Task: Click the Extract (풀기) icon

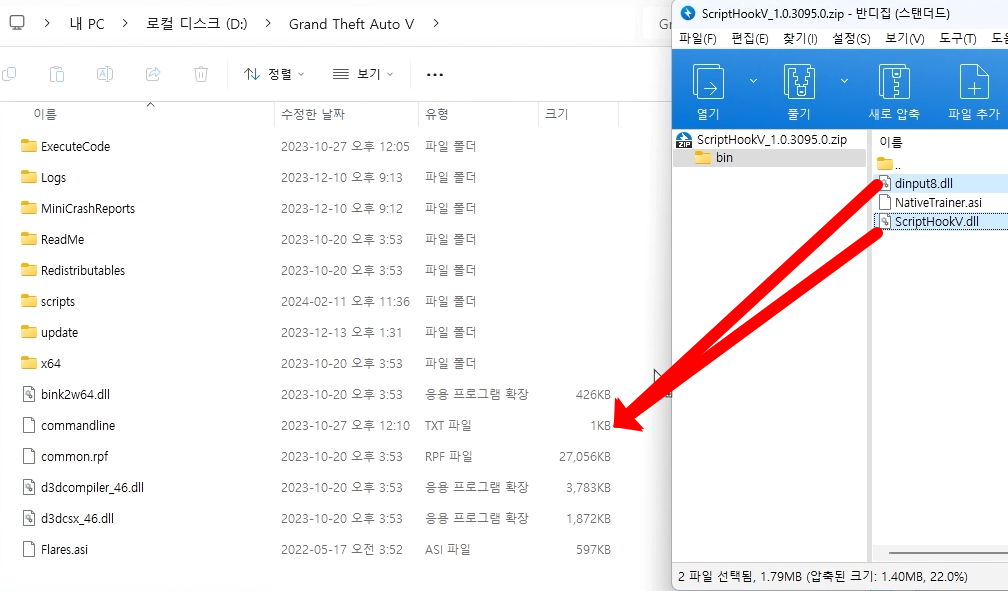Action: click(x=798, y=82)
